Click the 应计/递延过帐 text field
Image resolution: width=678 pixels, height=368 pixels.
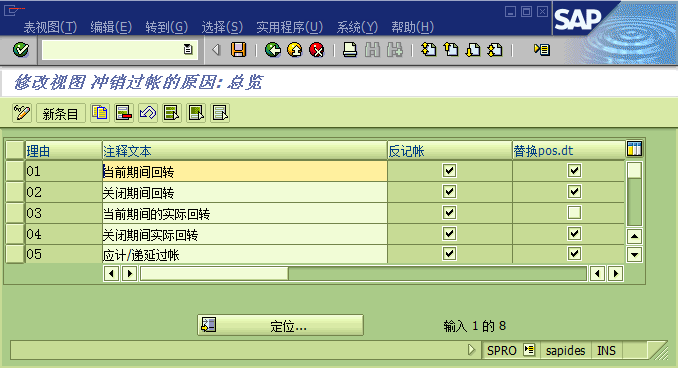coord(244,255)
